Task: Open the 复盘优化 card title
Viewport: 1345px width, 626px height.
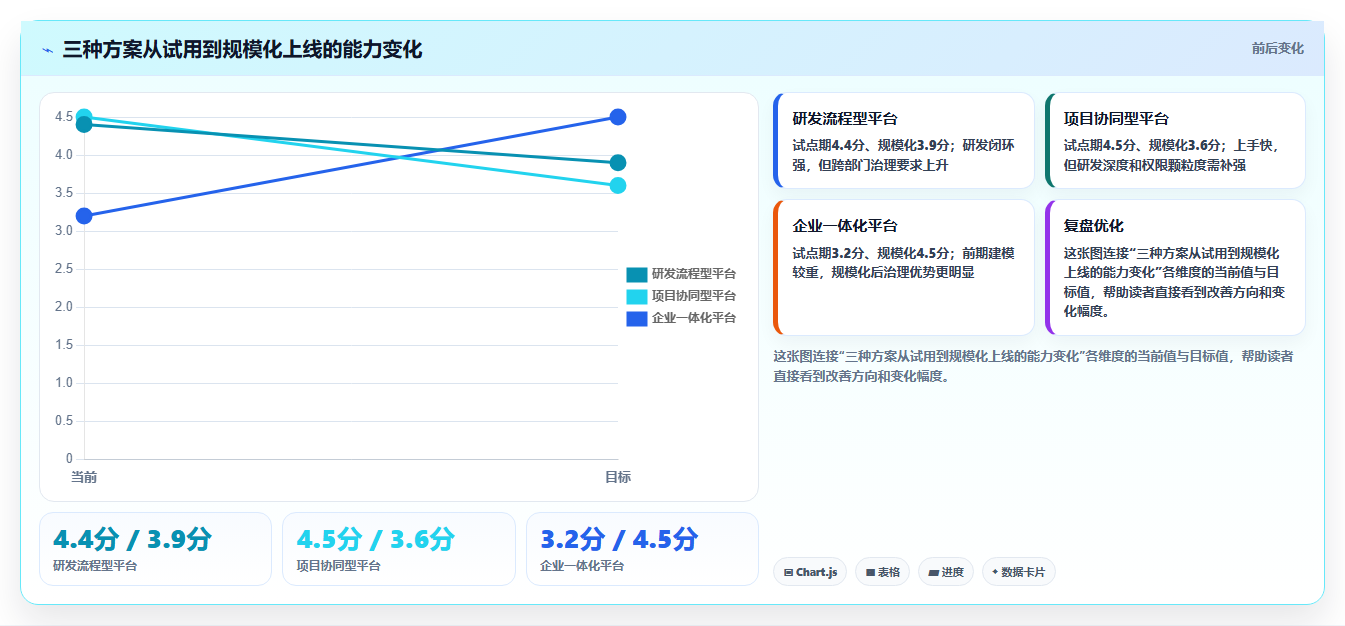Action: 1093,226
